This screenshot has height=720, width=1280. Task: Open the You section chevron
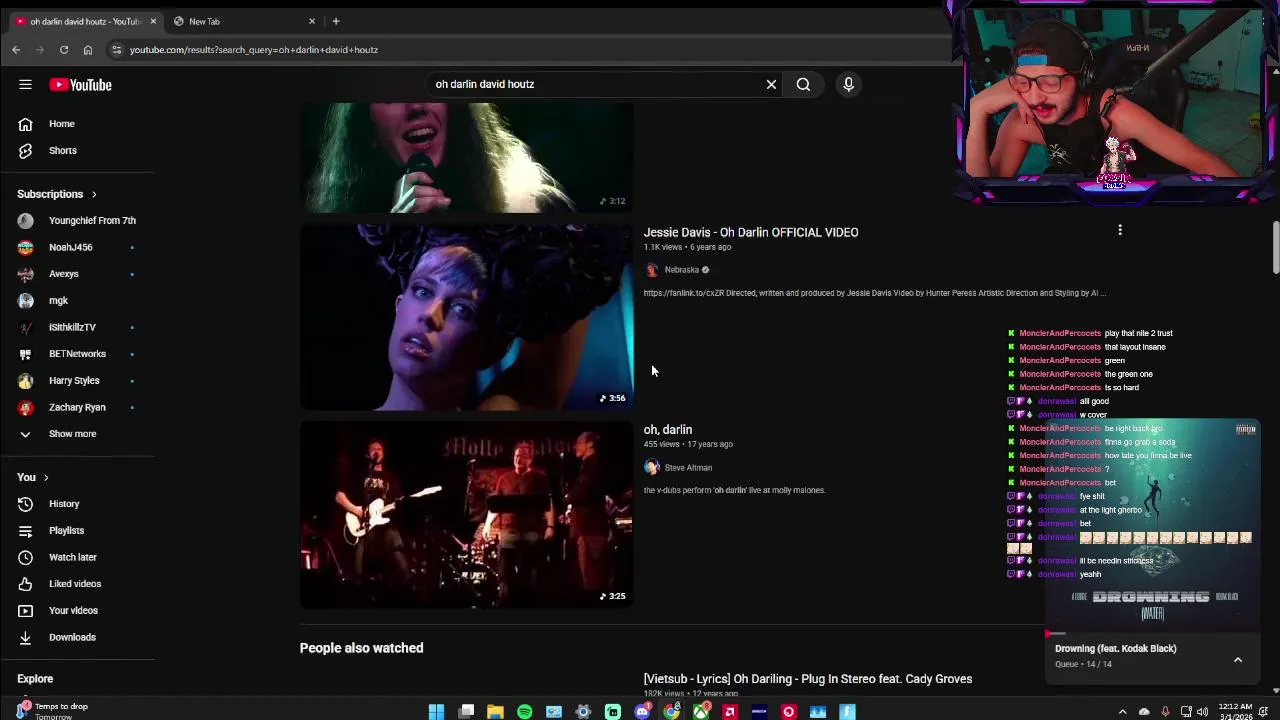[46, 478]
